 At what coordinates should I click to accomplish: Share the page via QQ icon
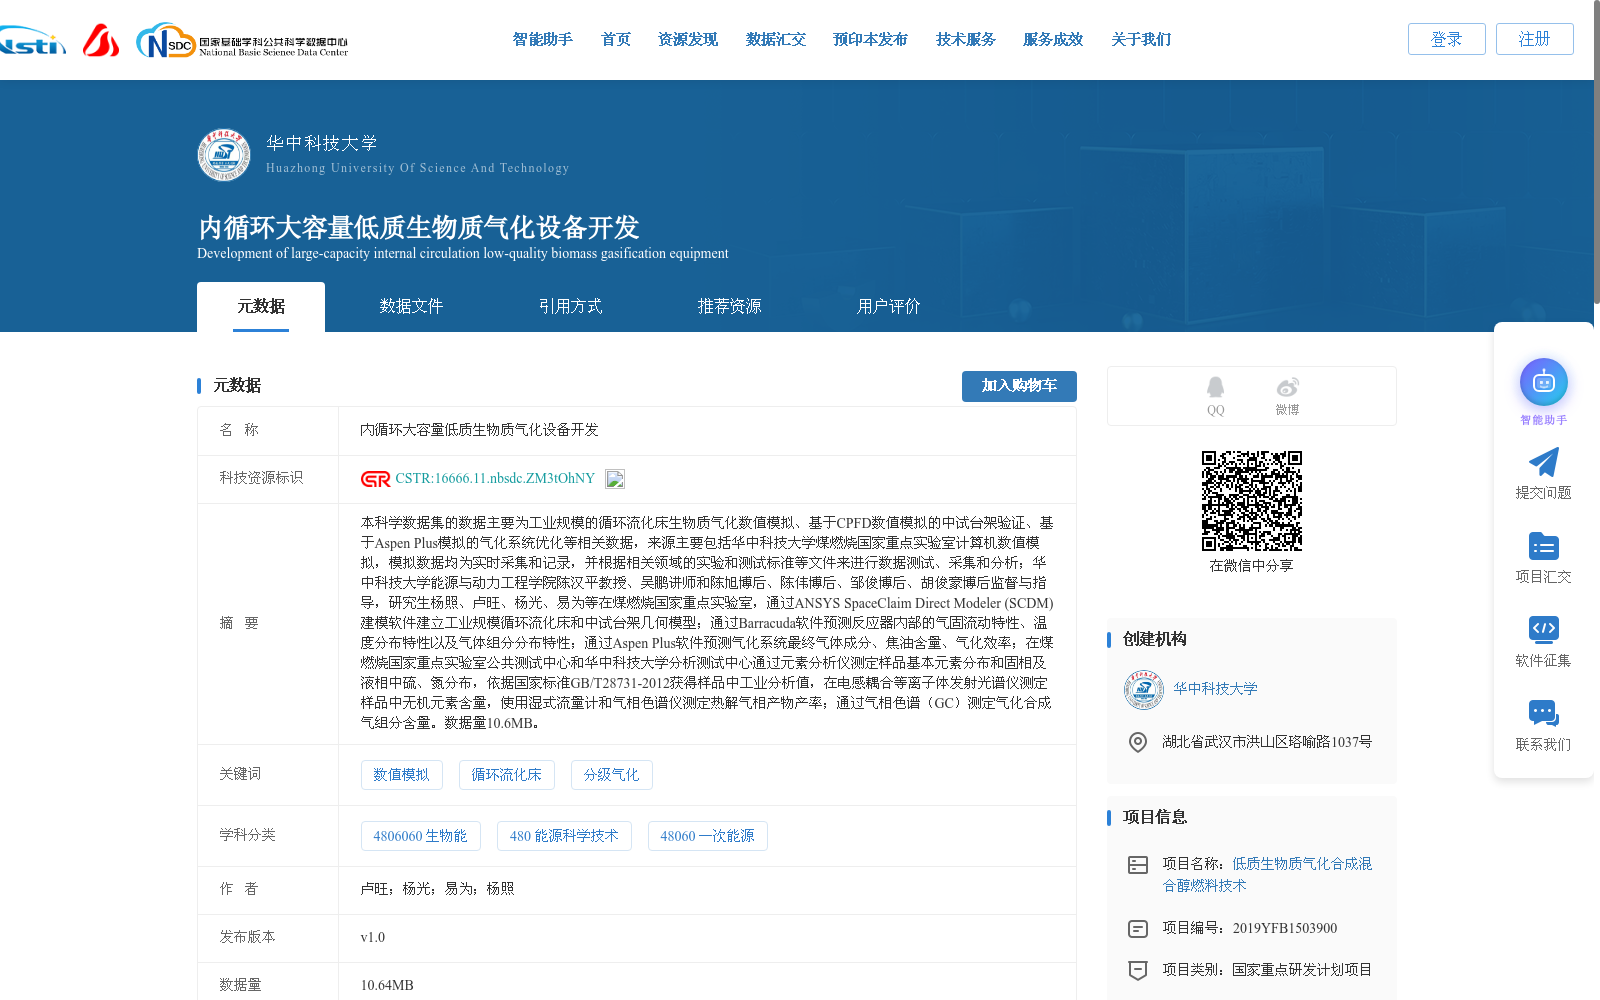[x=1214, y=390]
